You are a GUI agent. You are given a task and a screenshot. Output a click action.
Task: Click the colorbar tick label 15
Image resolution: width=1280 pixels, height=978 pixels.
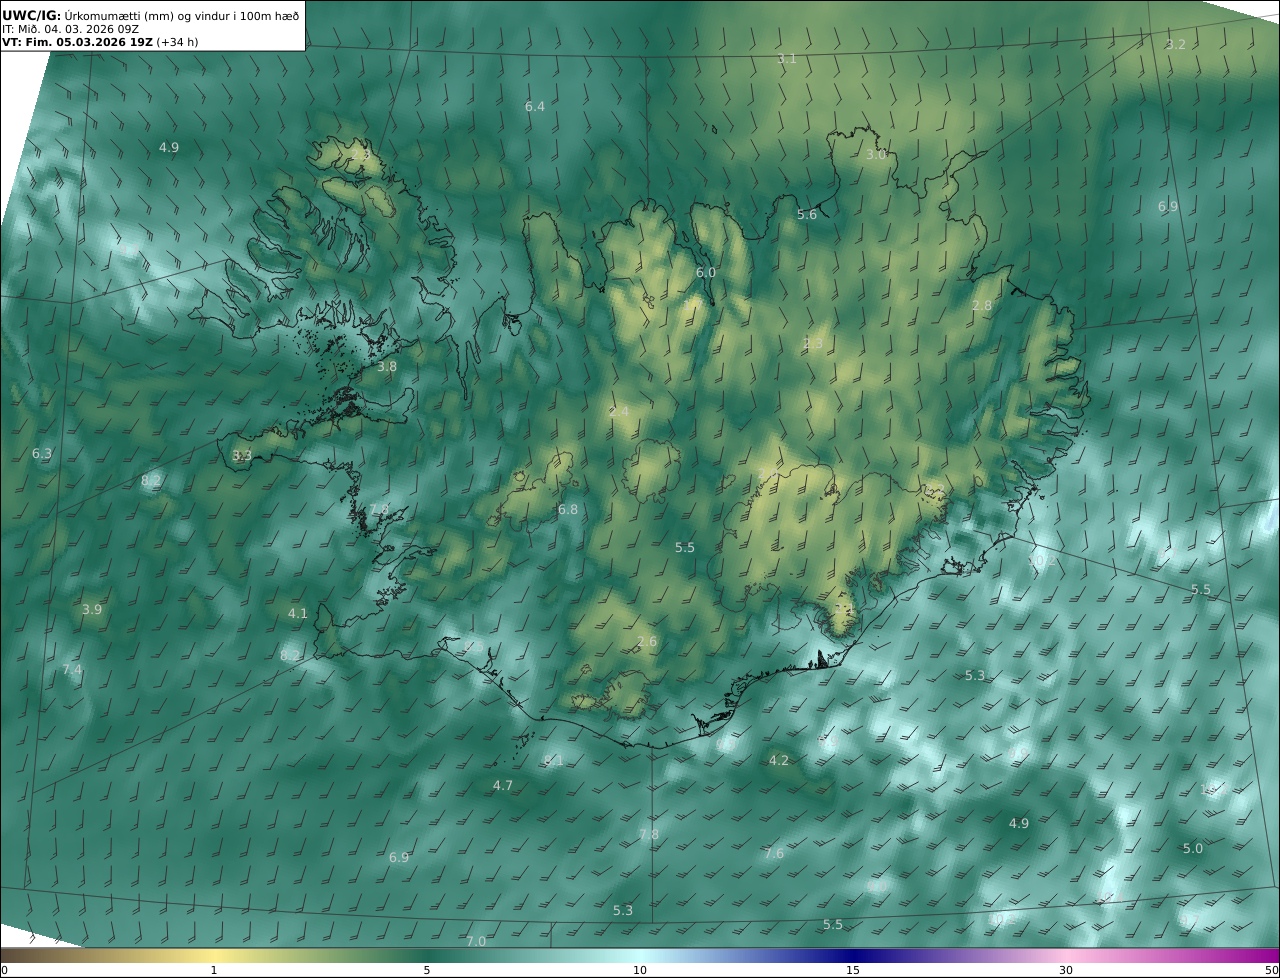point(853,970)
